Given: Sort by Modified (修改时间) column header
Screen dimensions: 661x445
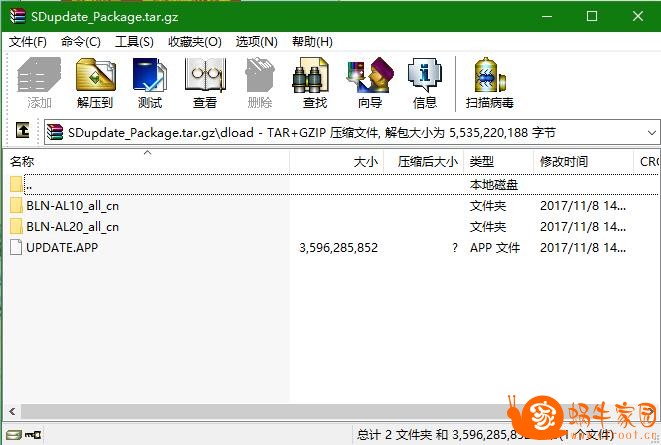Looking at the screenshot, I should tap(583, 161).
